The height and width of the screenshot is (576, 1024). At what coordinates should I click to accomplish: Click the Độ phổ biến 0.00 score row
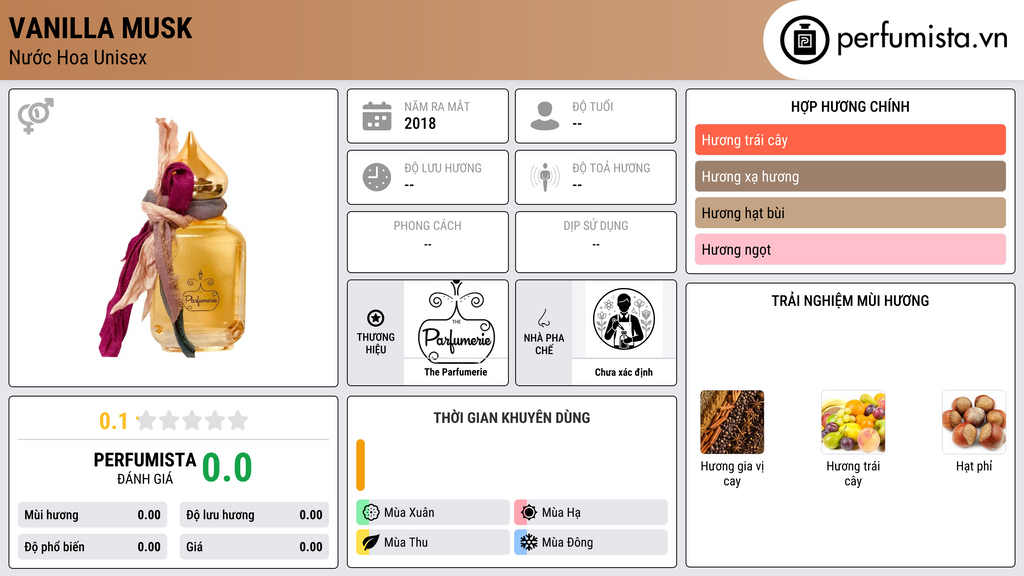92,547
